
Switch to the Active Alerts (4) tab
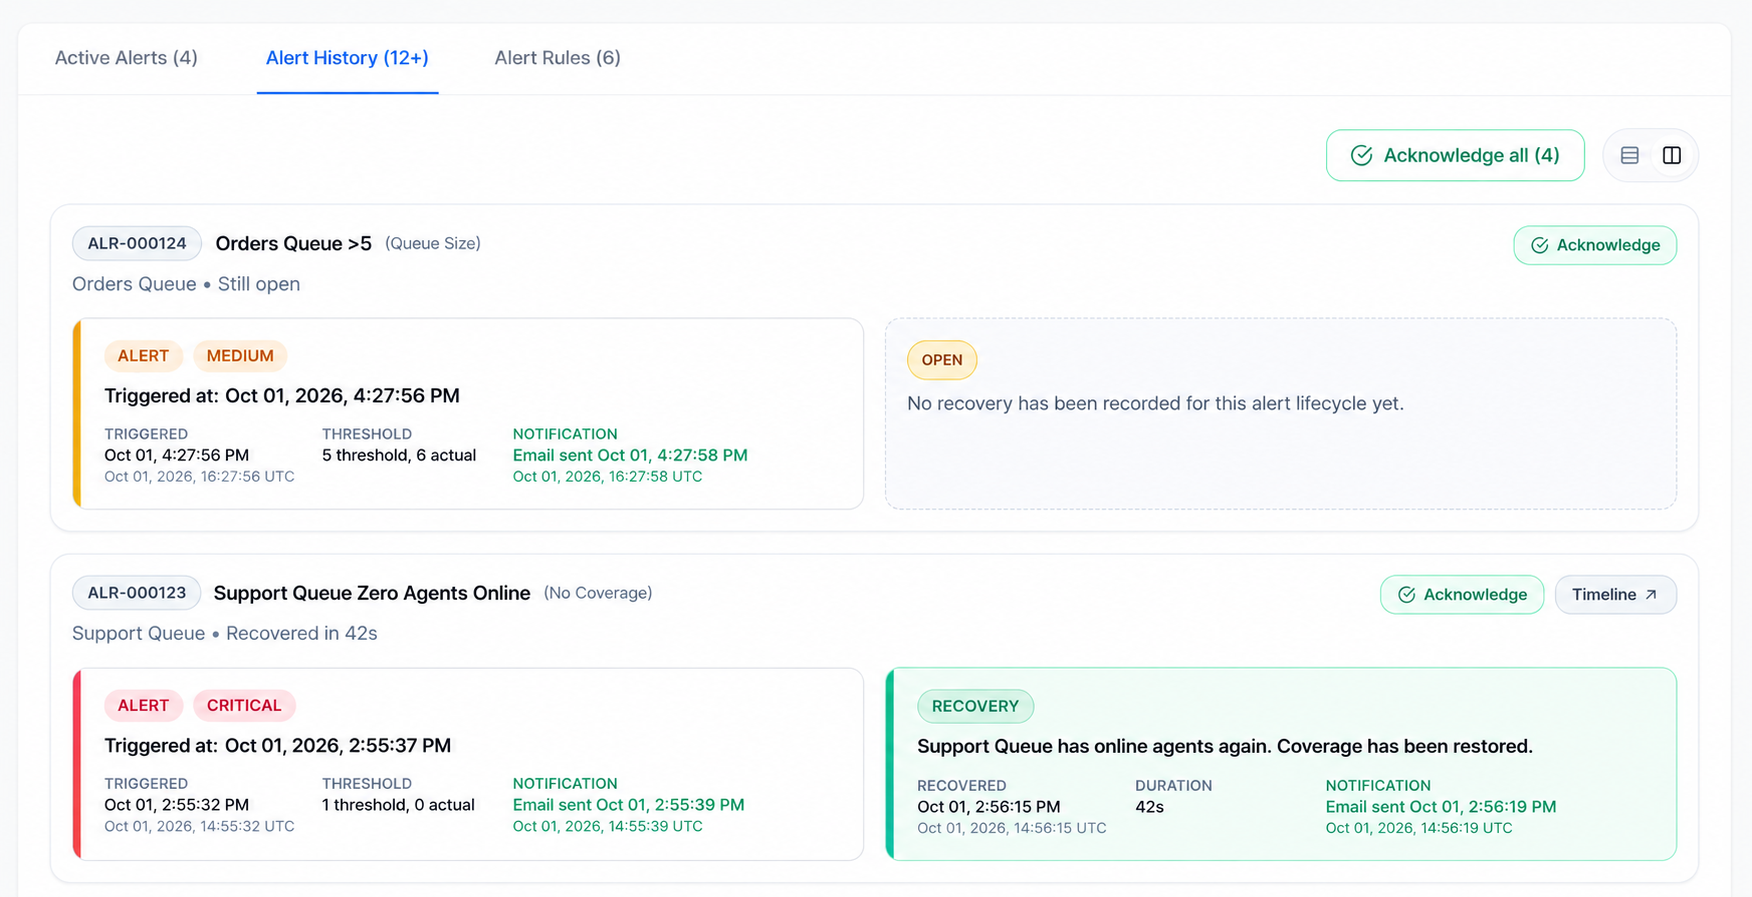(x=126, y=58)
